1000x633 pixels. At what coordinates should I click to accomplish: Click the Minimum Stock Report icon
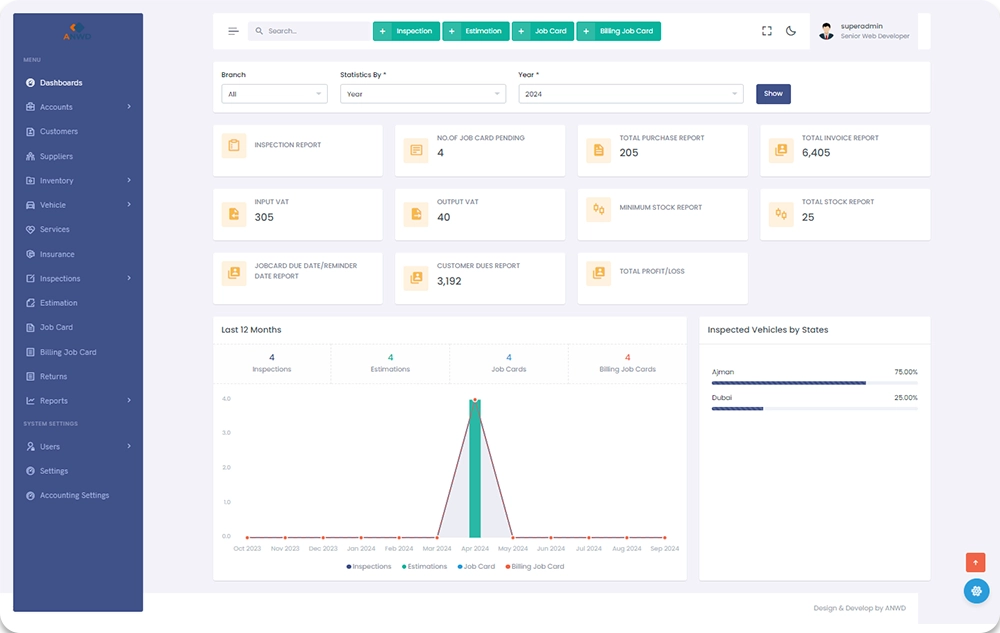[598, 209]
